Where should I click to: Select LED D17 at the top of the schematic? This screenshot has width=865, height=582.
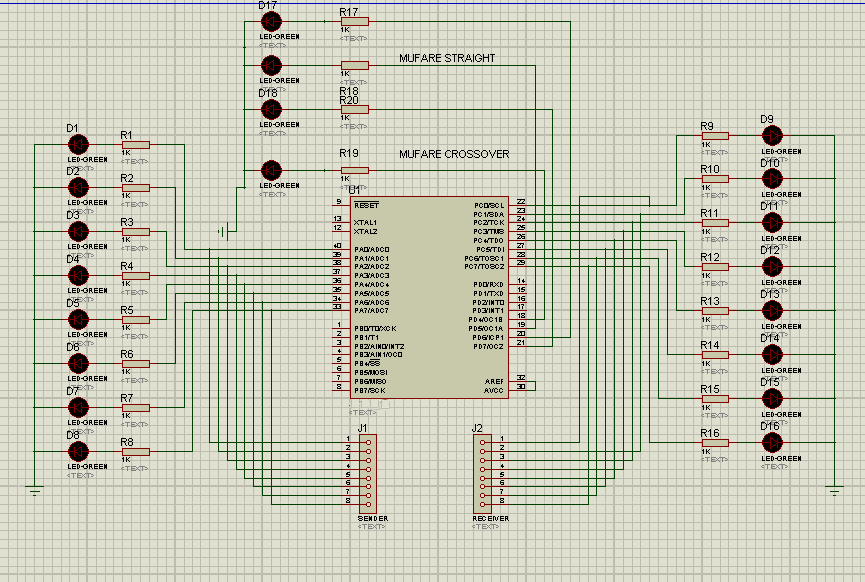[271, 22]
